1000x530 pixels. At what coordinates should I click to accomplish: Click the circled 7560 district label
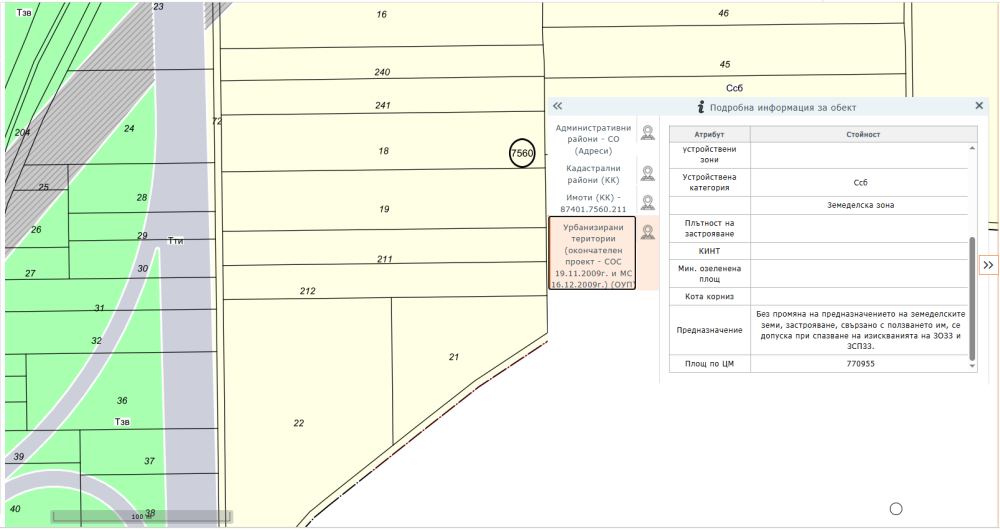tap(522, 153)
